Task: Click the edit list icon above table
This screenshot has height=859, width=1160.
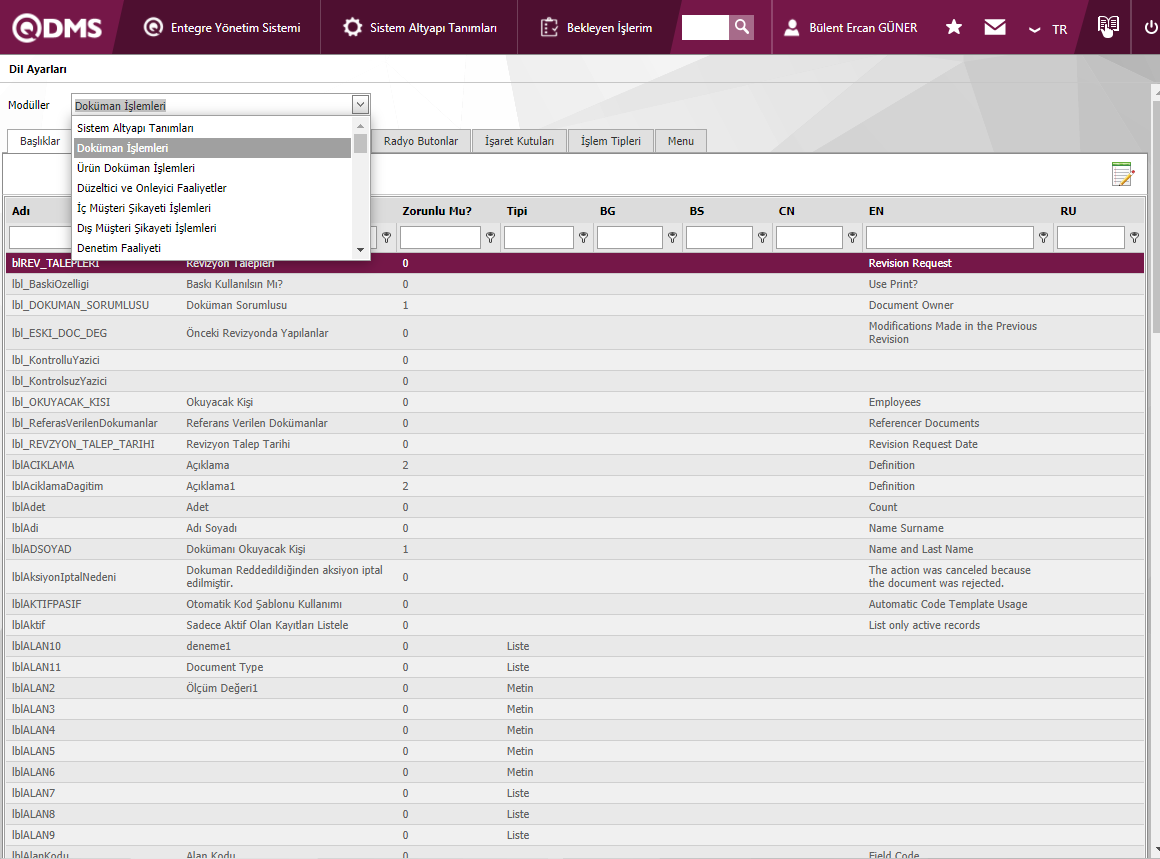Action: pos(1123,174)
